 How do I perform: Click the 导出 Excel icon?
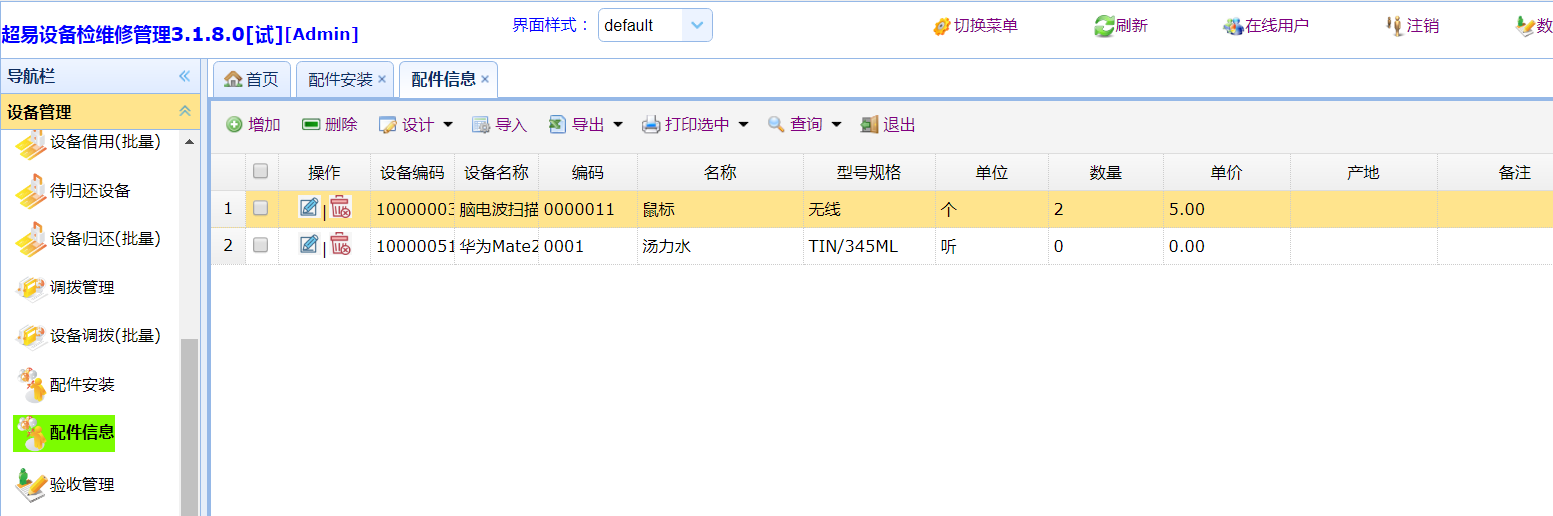(x=557, y=125)
